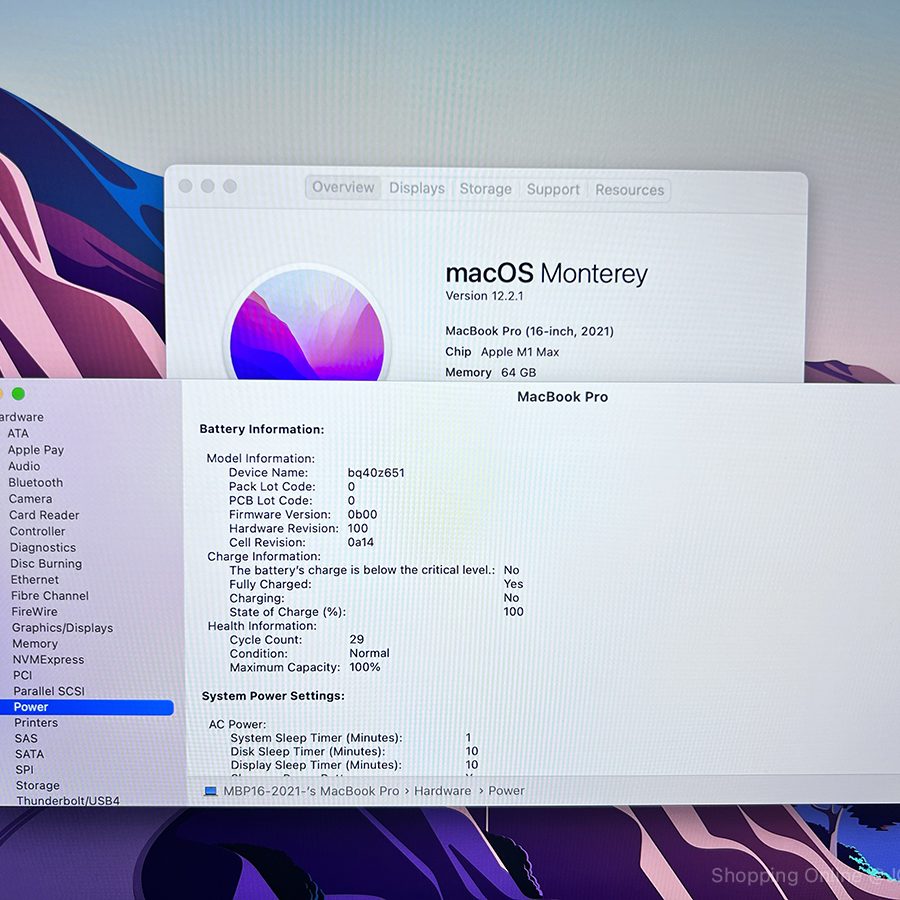Select SATA in the sidebar
Image resolution: width=900 pixels, height=900 pixels.
pos(29,754)
